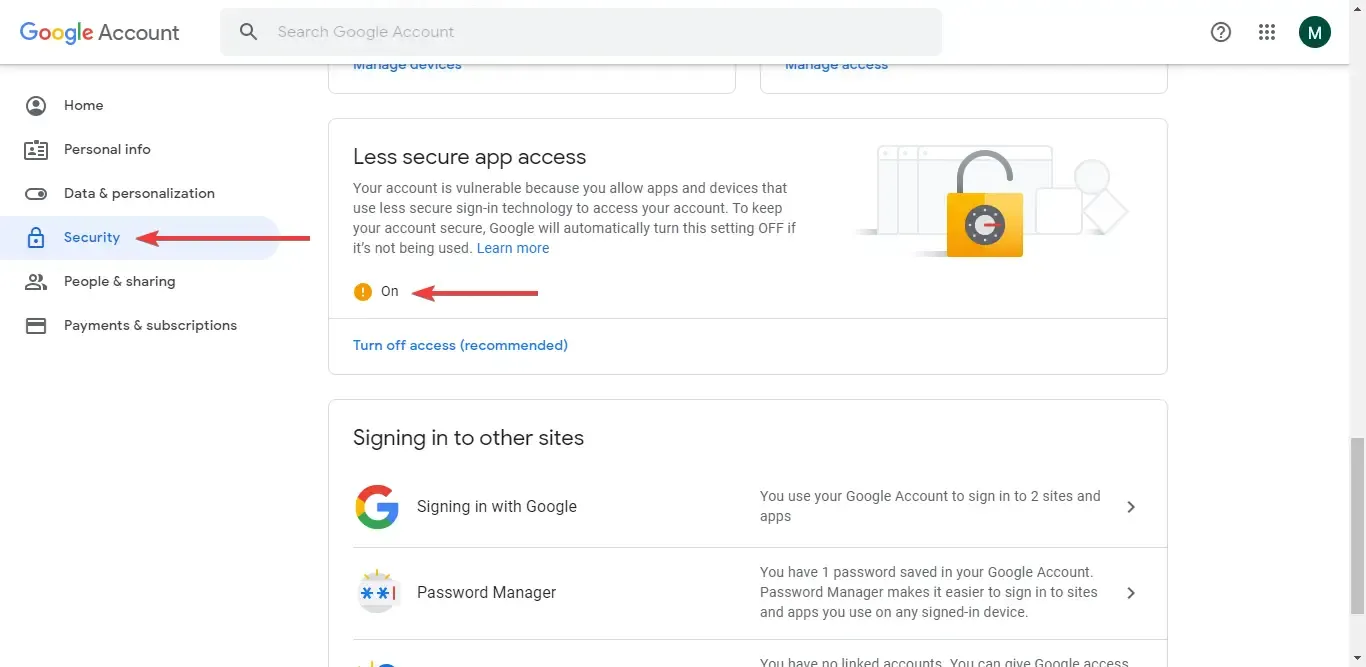
Task: Open the Help icon in the header
Action: coord(1220,31)
